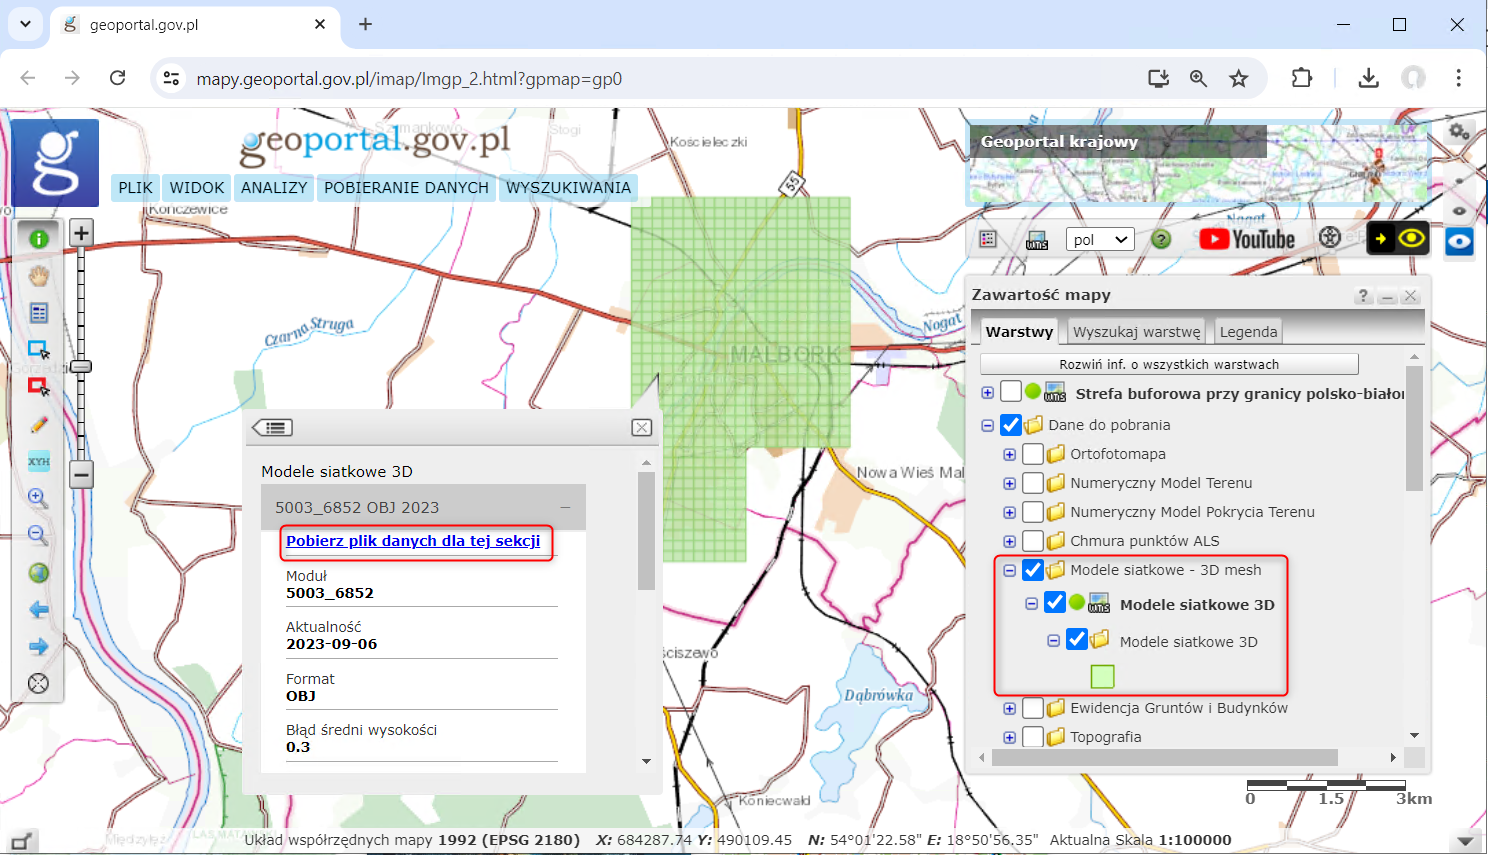1488x855 pixels.
Task: Bookmark this page with star icon
Action: click(x=1239, y=78)
